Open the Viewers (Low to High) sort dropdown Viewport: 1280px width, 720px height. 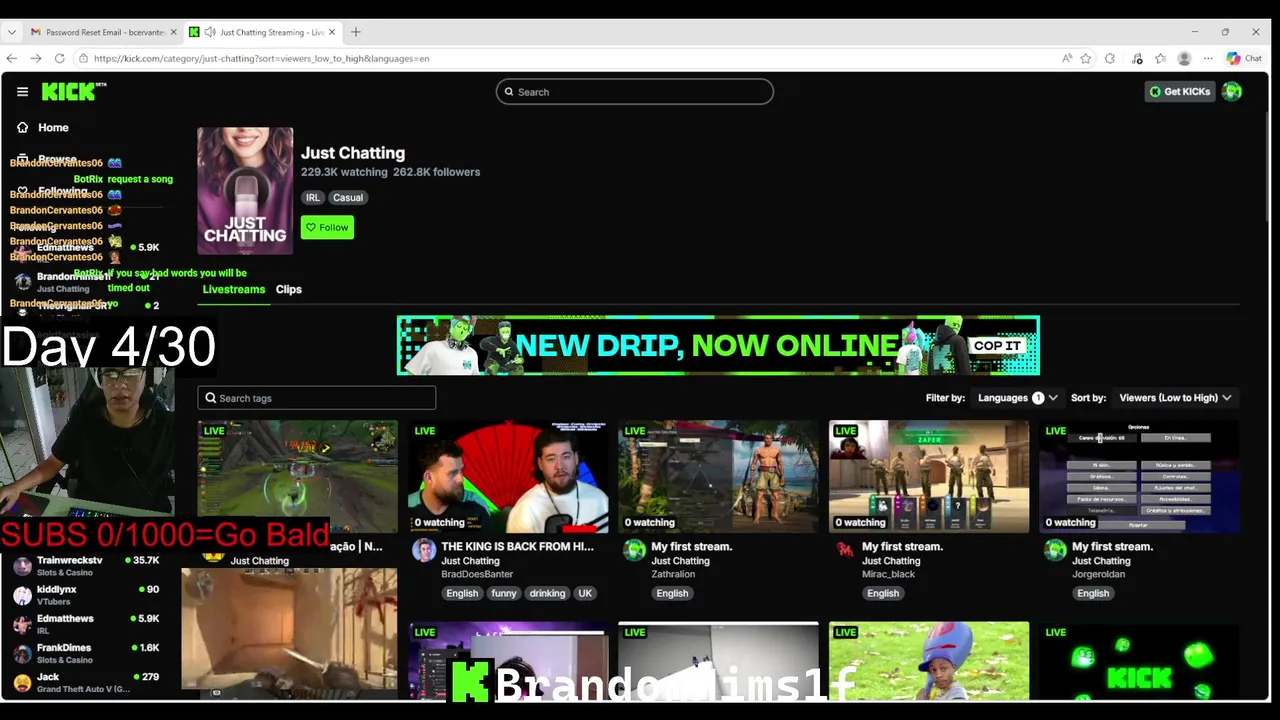point(1175,398)
